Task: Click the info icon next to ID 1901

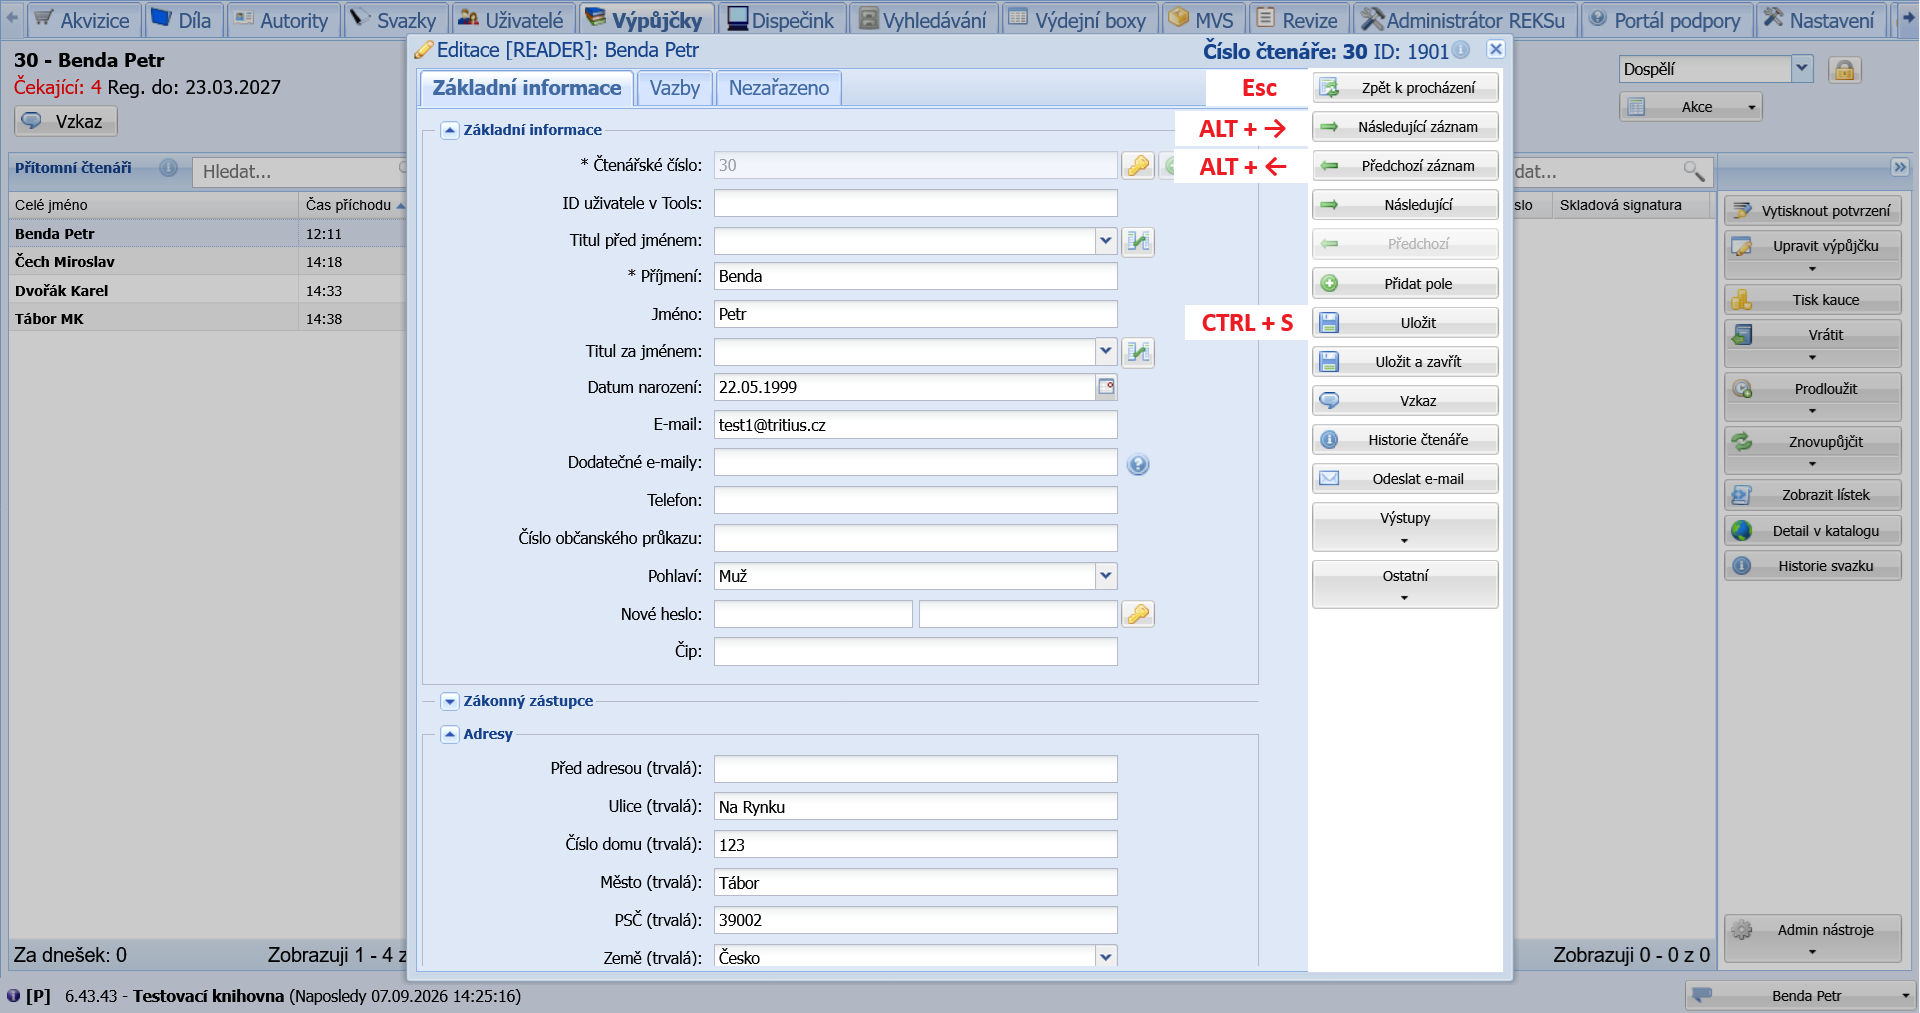Action: point(1461,50)
